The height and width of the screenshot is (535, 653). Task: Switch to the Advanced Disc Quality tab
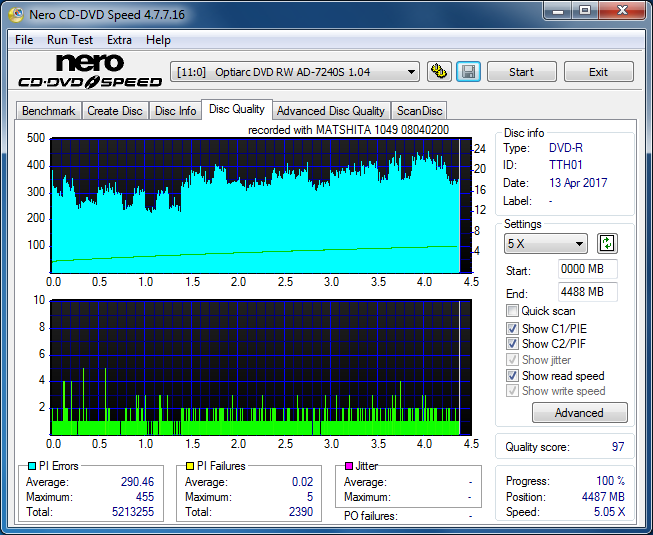tap(331, 111)
